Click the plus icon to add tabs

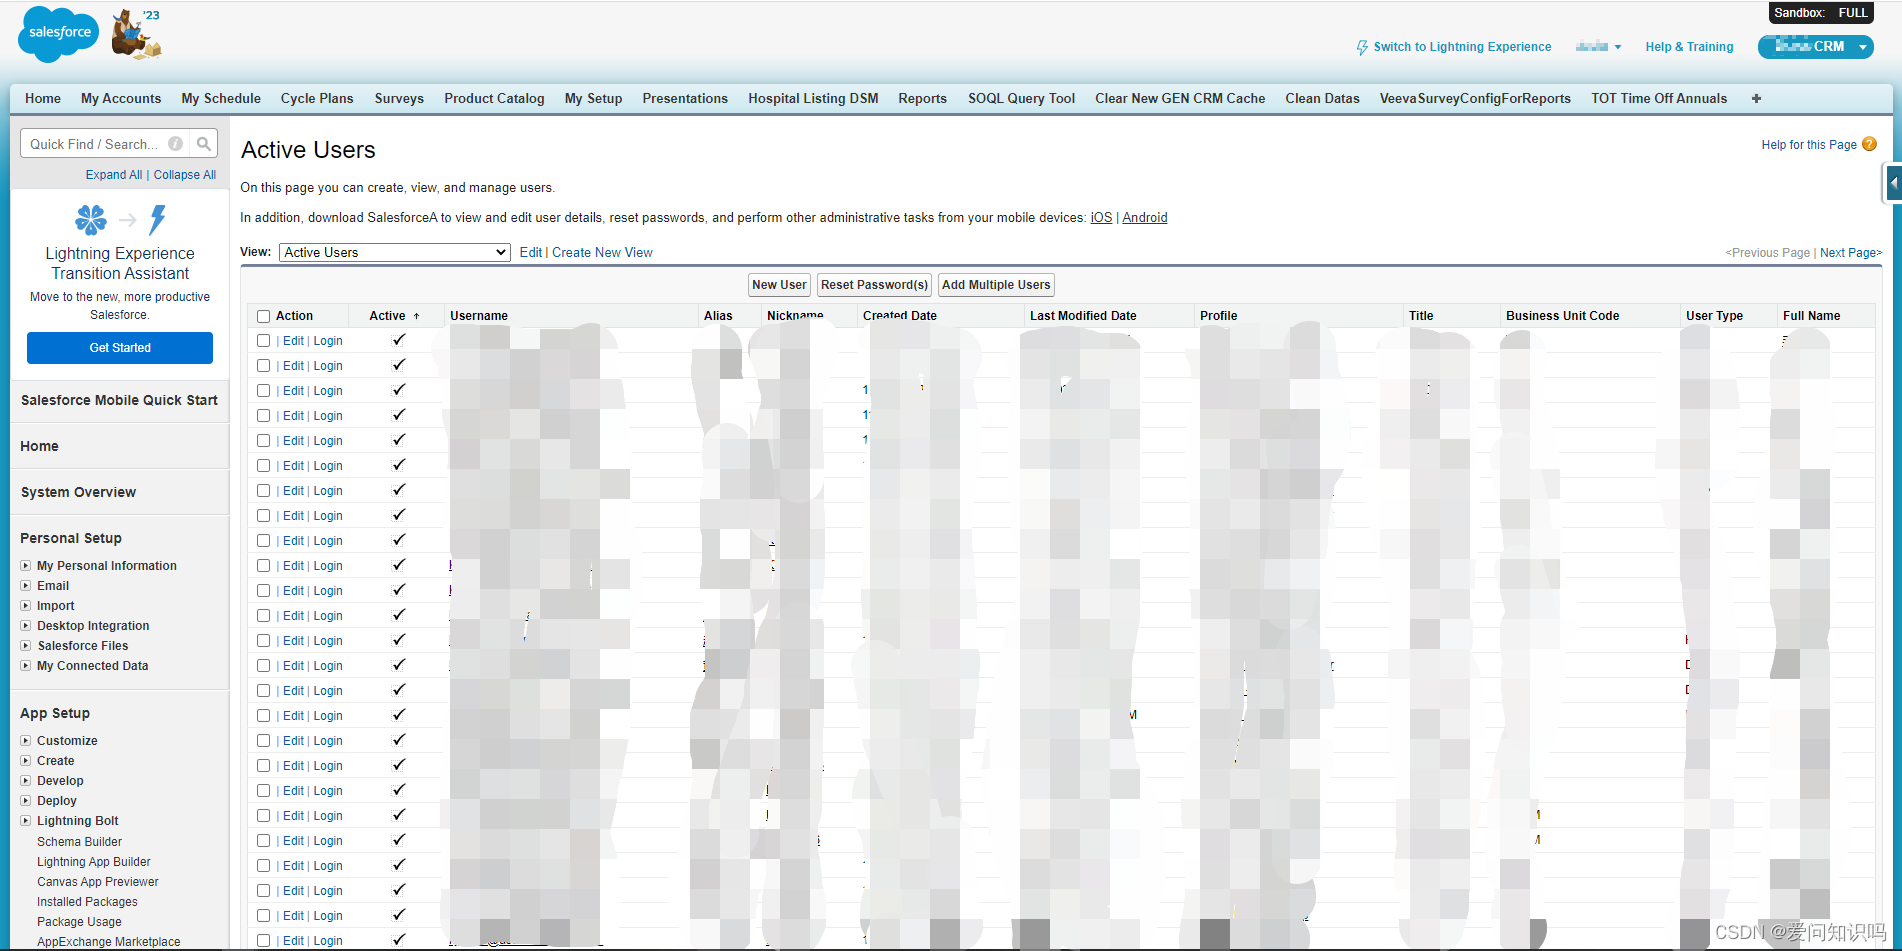1756,98
